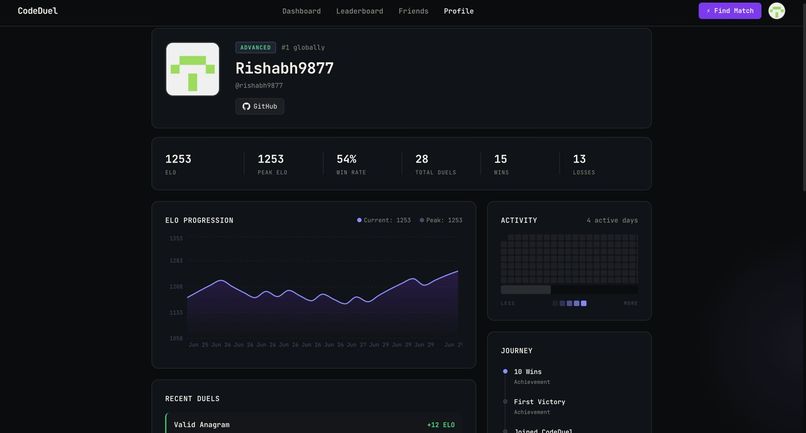Click the CodeDuel logo
This screenshot has height=433, width=806.
[x=38, y=11]
